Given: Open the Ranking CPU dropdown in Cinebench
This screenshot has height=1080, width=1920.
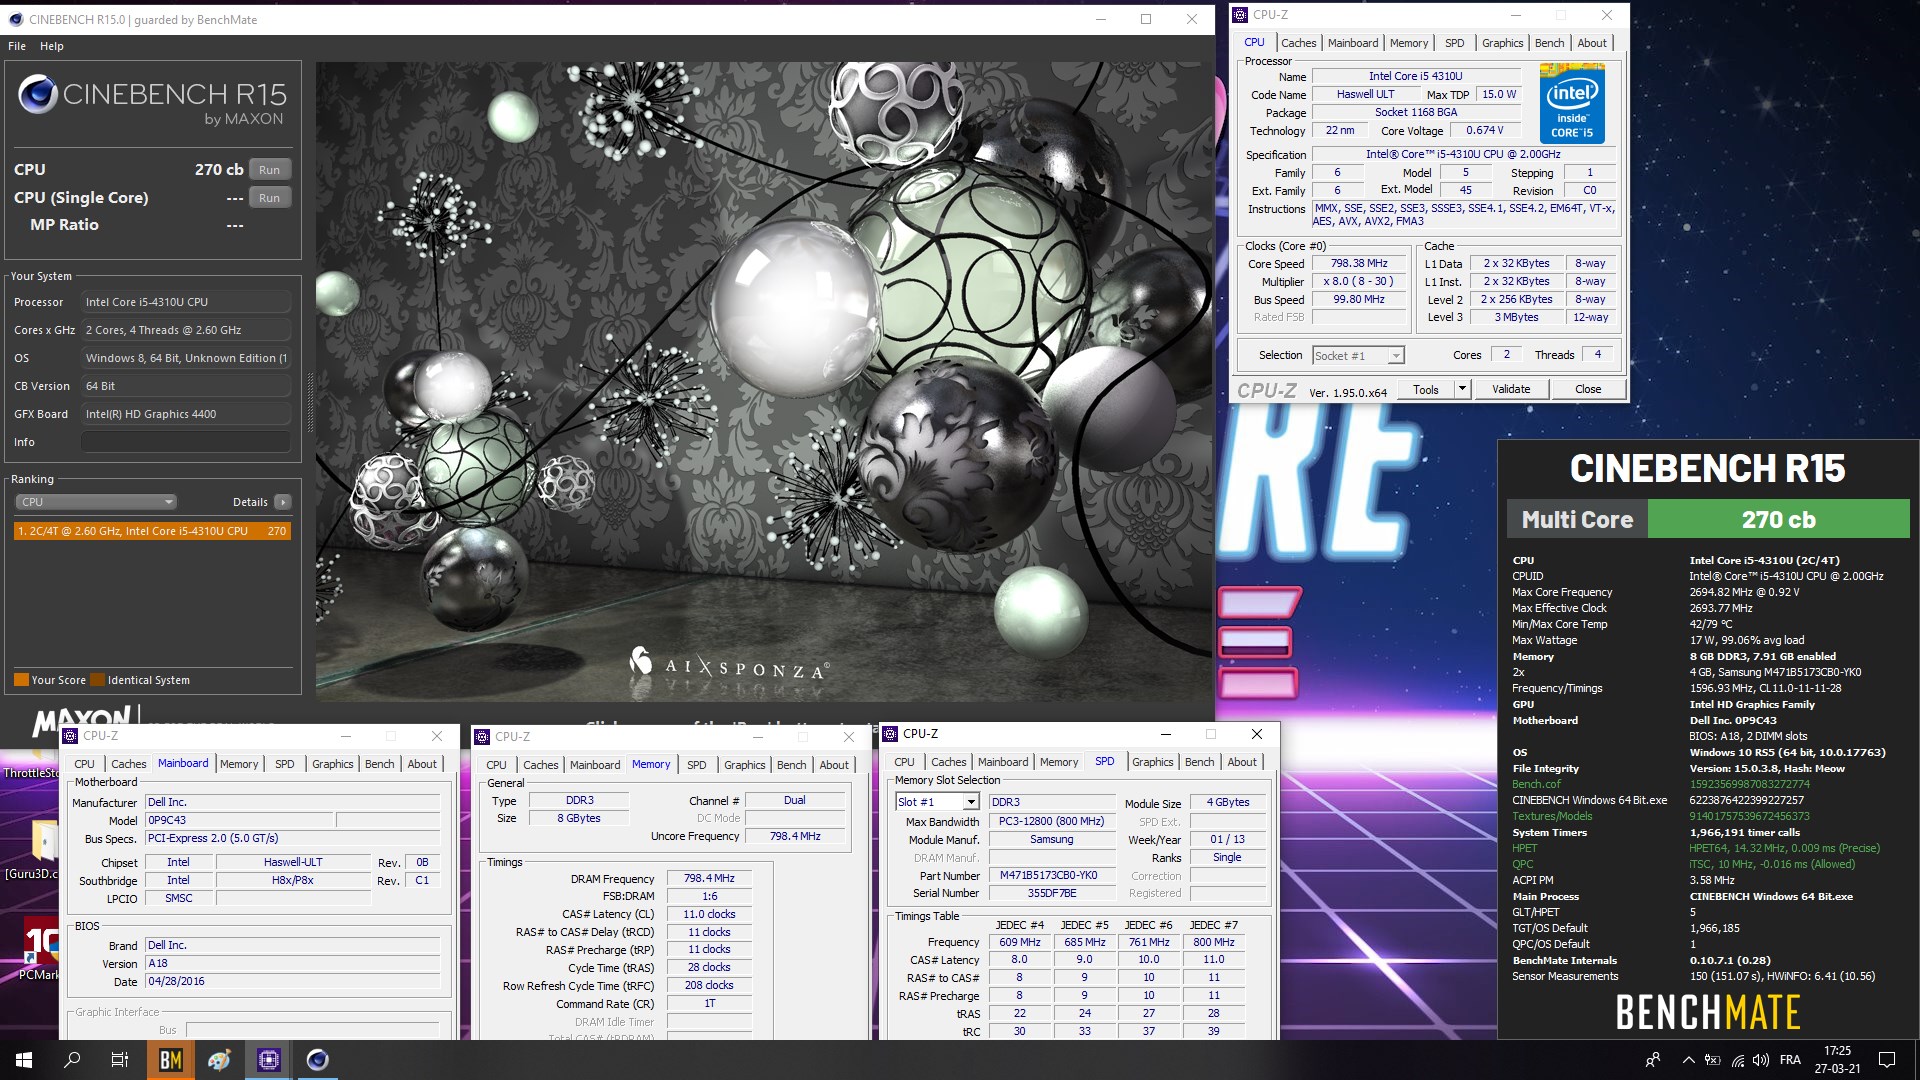Looking at the screenshot, I should [x=96, y=502].
